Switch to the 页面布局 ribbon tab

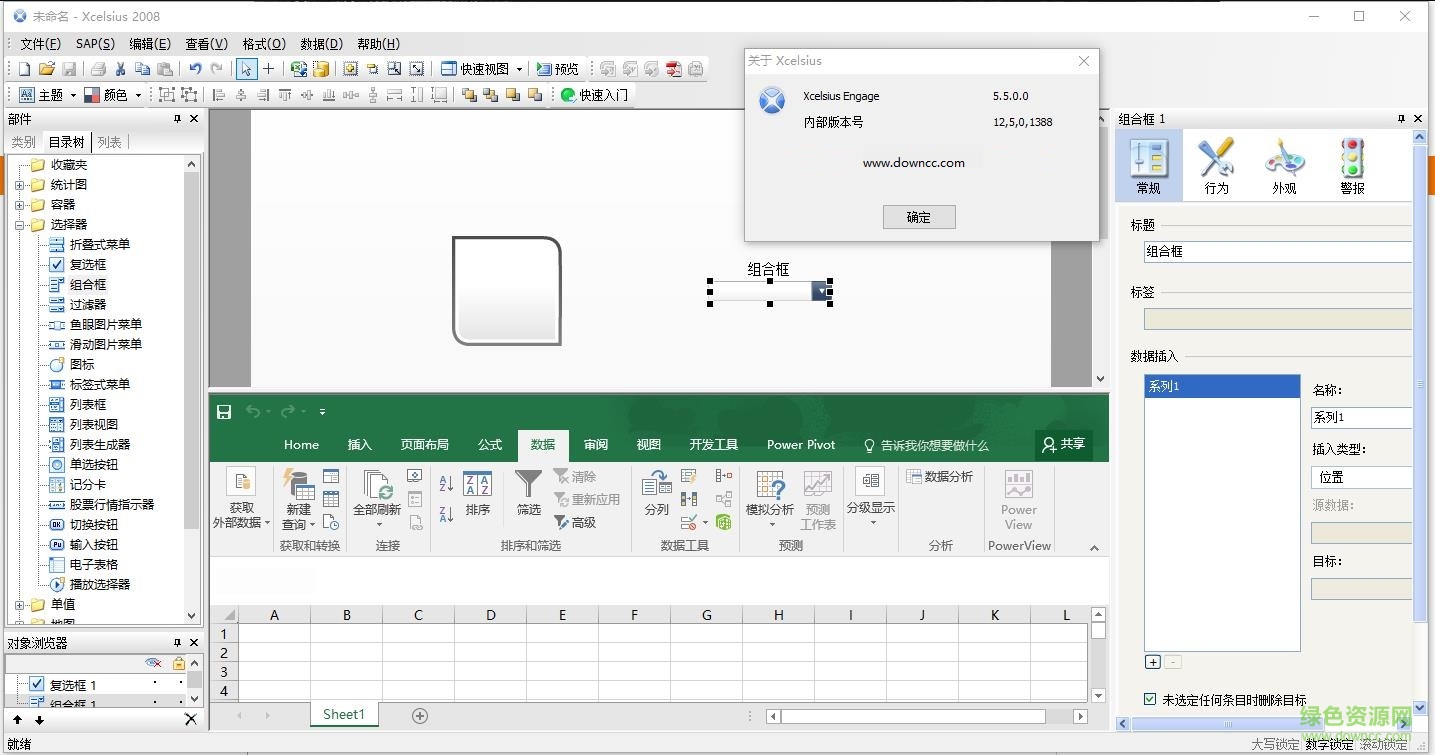click(424, 445)
